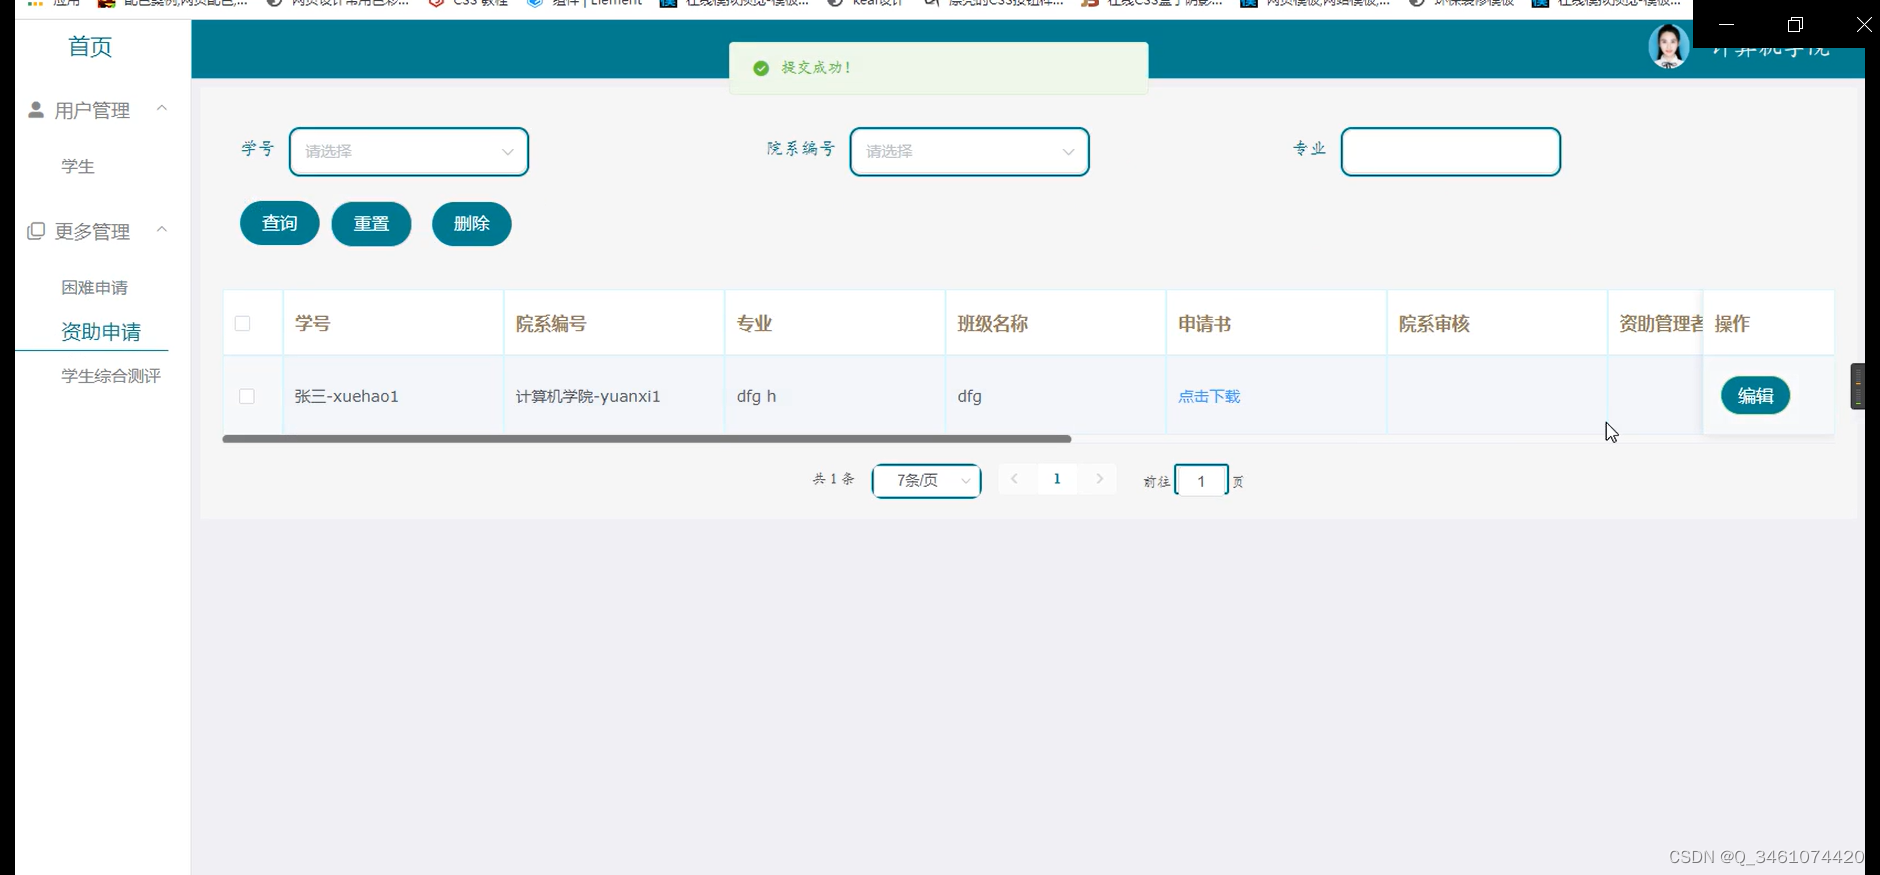The image size is (1880, 875).
Task: Click the 查询 search button
Action: [280, 223]
